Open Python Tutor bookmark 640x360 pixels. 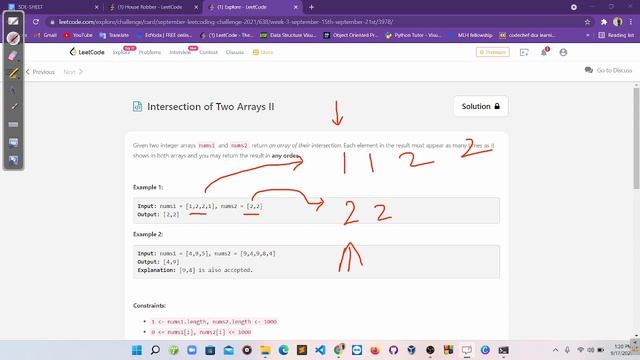[x=413, y=36]
